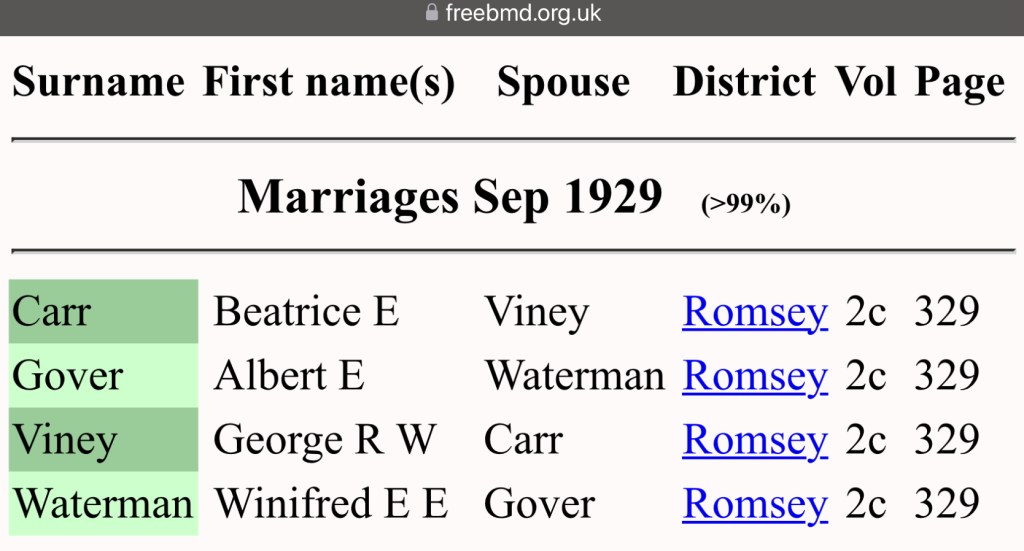Click the spouse name Waterman in the Gover row
Screen dimensions: 1024x551
(x=574, y=376)
